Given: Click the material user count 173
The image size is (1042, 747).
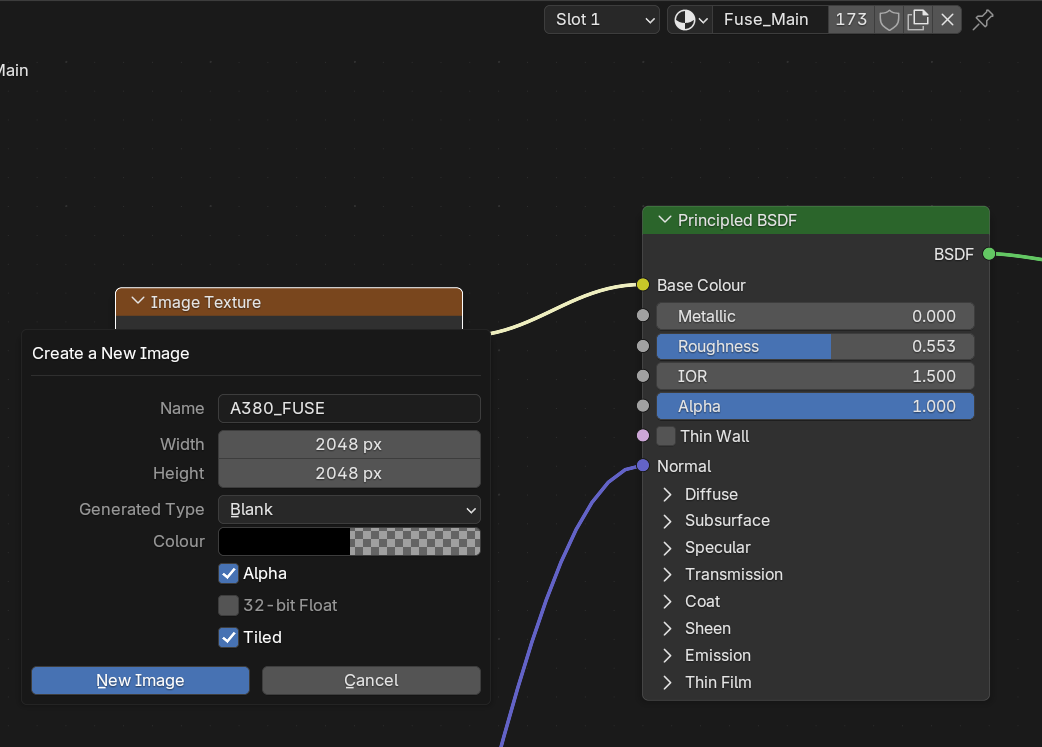Looking at the screenshot, I should click(851, 20).
